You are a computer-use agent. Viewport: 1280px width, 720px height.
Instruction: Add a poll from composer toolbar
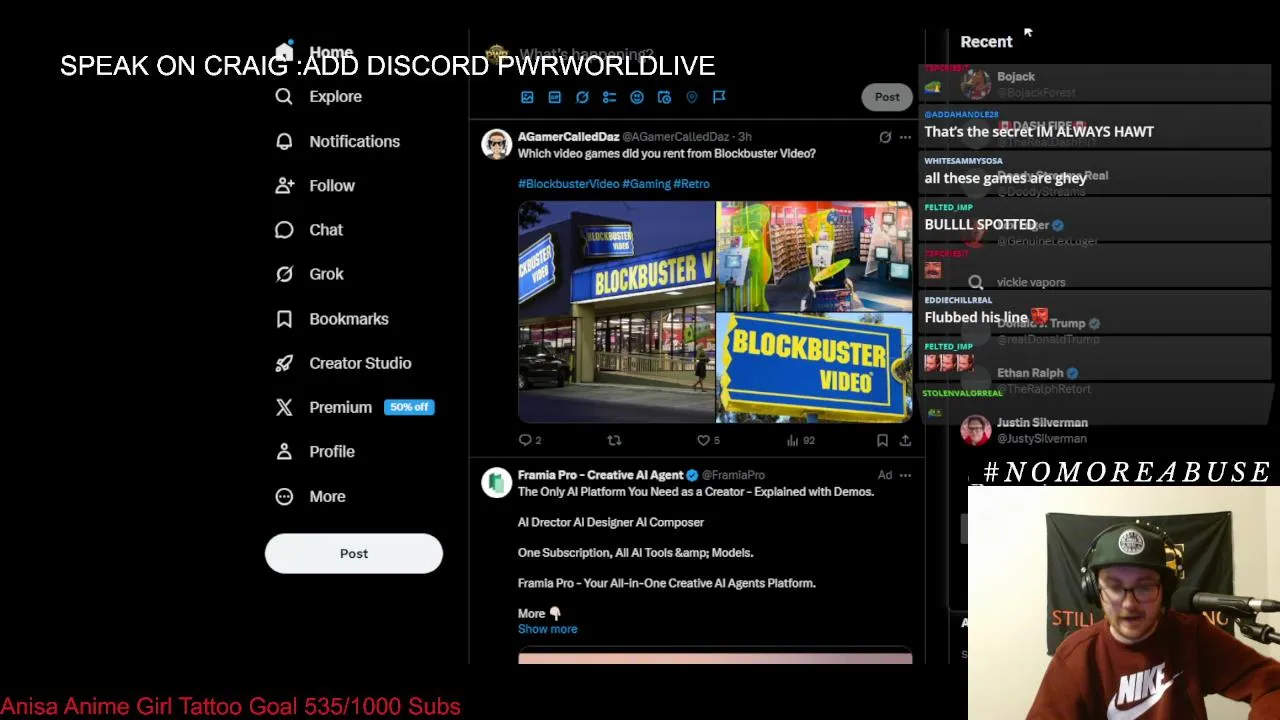(x=609, y=97)
